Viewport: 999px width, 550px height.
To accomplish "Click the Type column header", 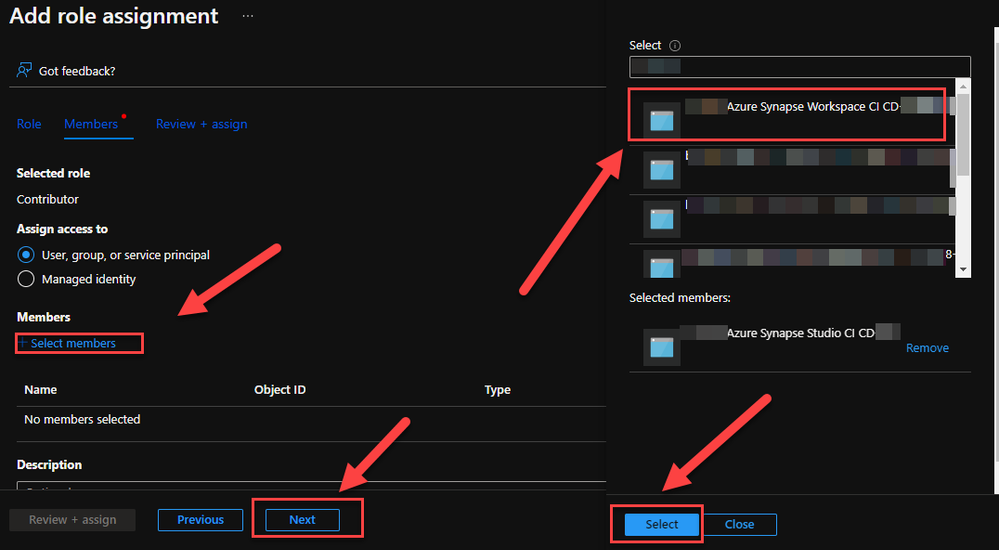I will pos(497,389).
